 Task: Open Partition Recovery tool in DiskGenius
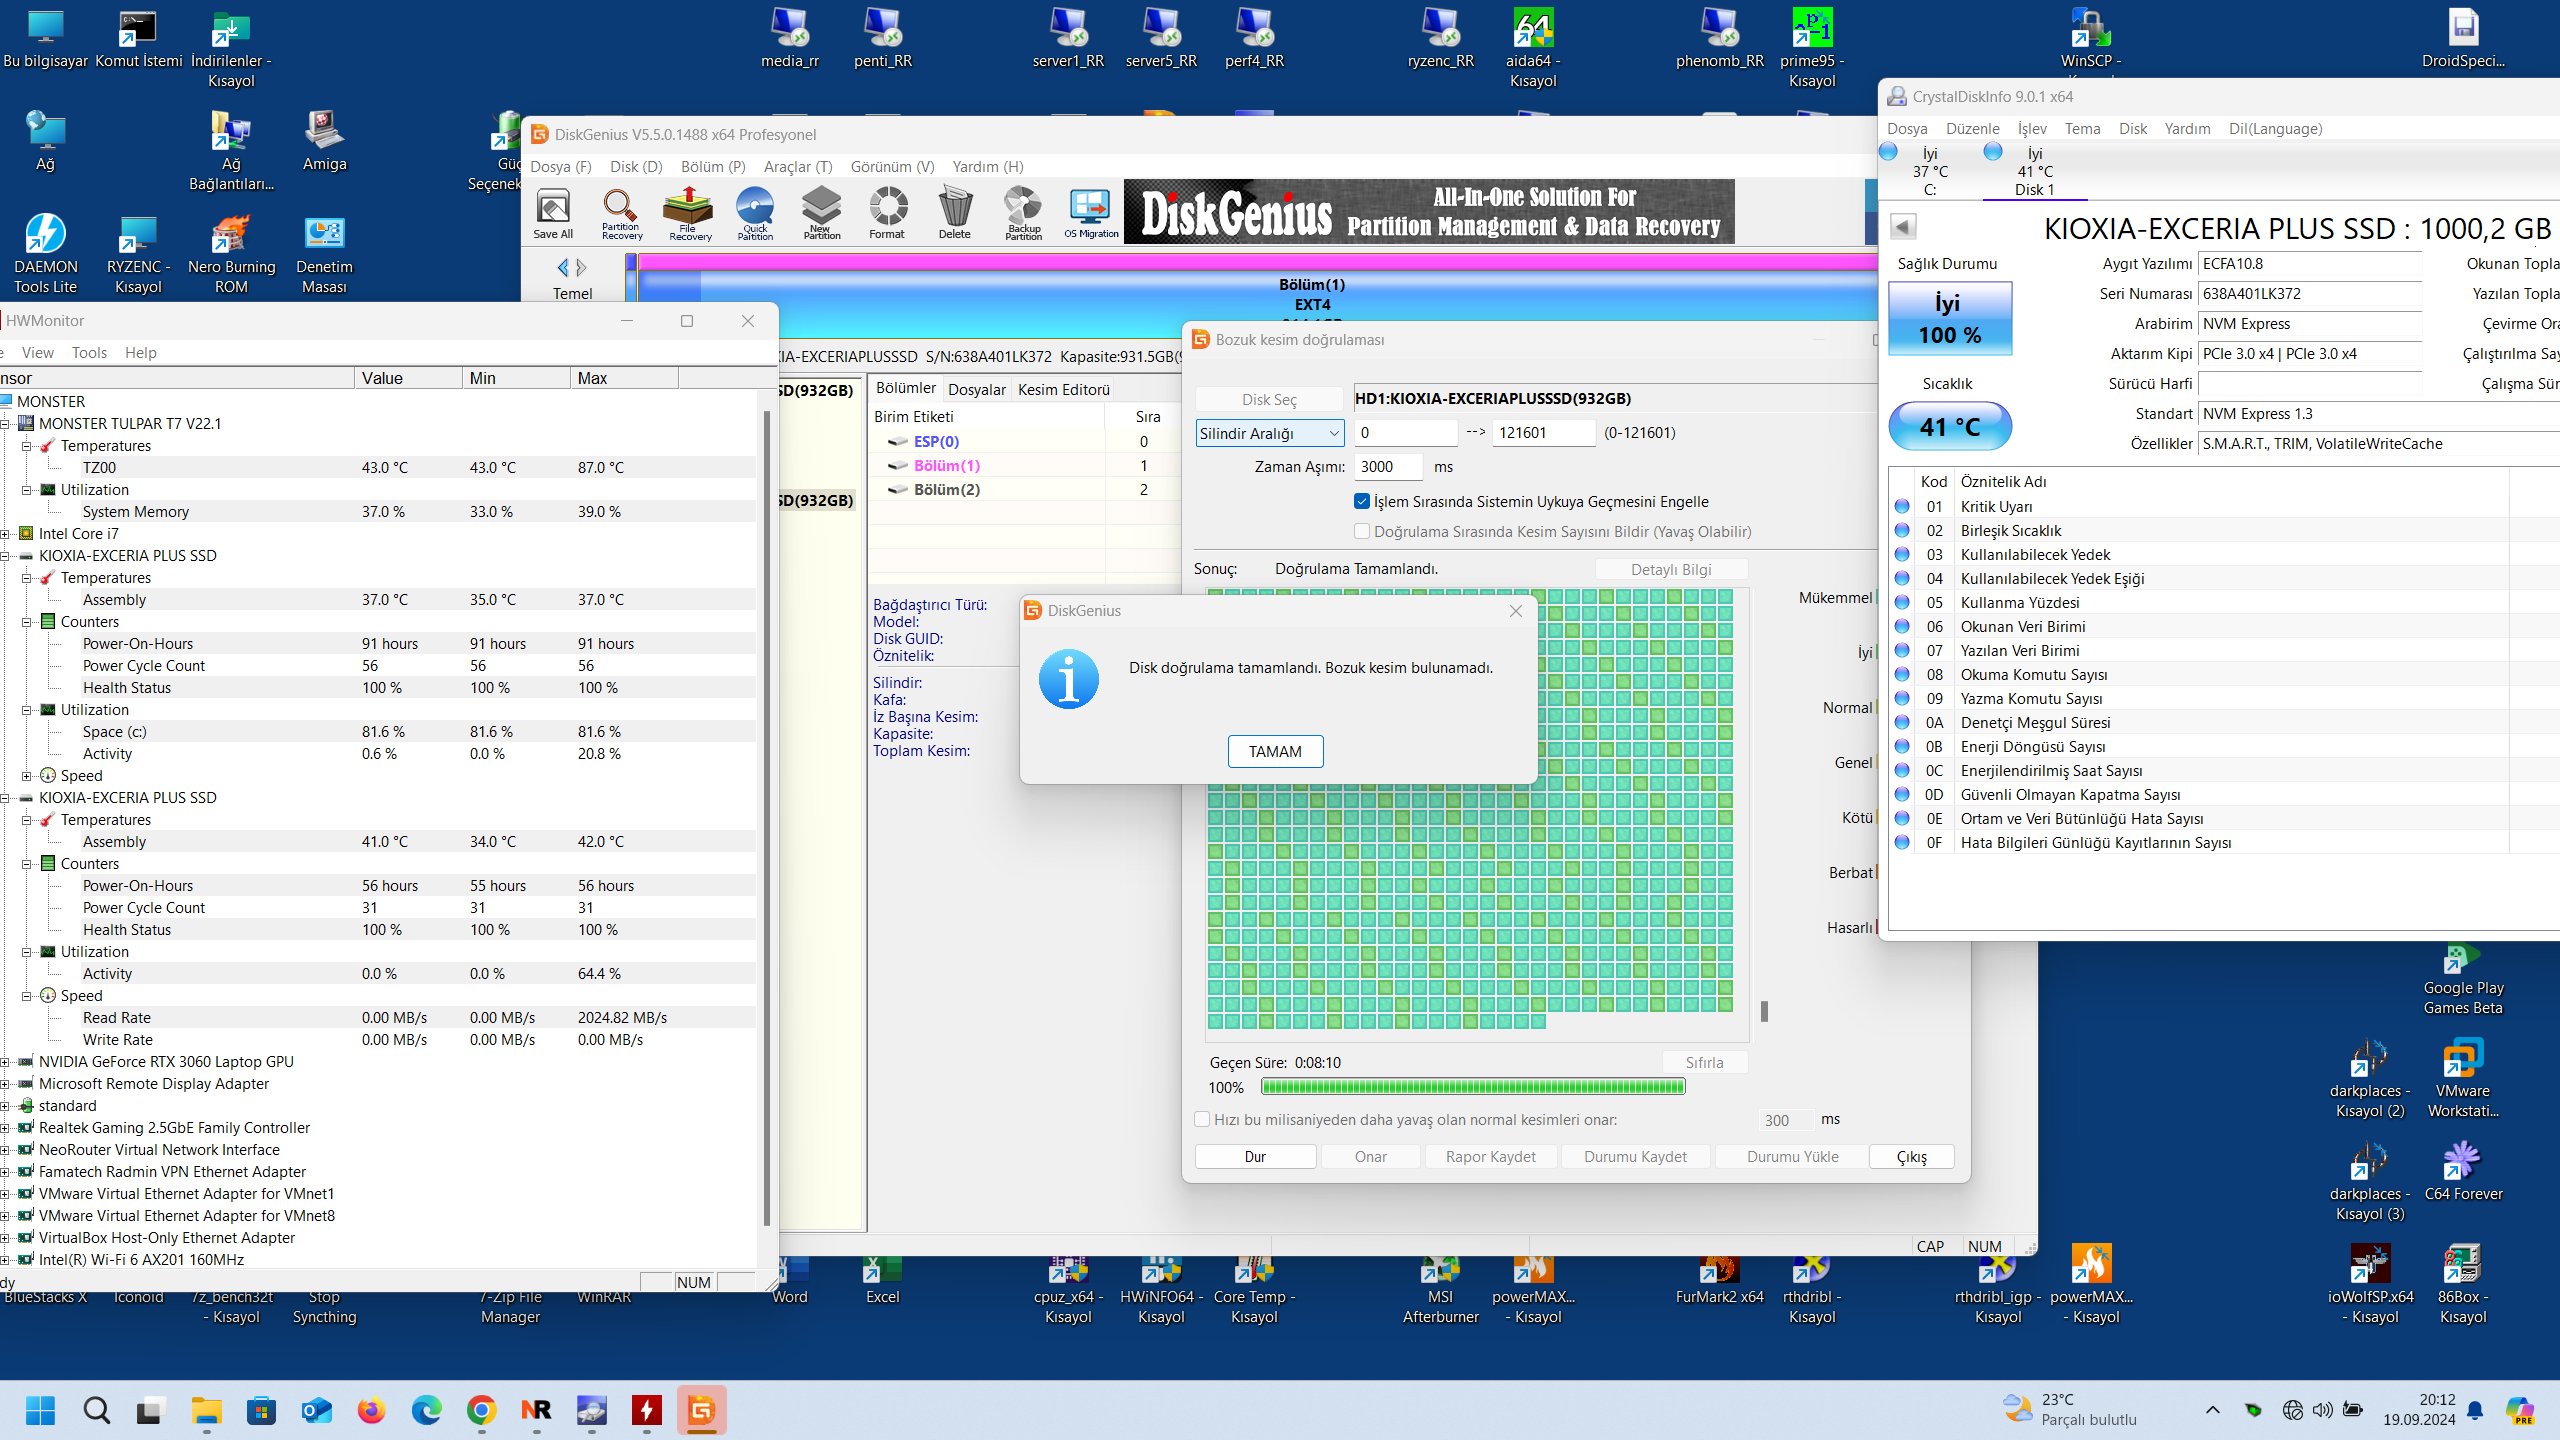click(x=621, y=213)
